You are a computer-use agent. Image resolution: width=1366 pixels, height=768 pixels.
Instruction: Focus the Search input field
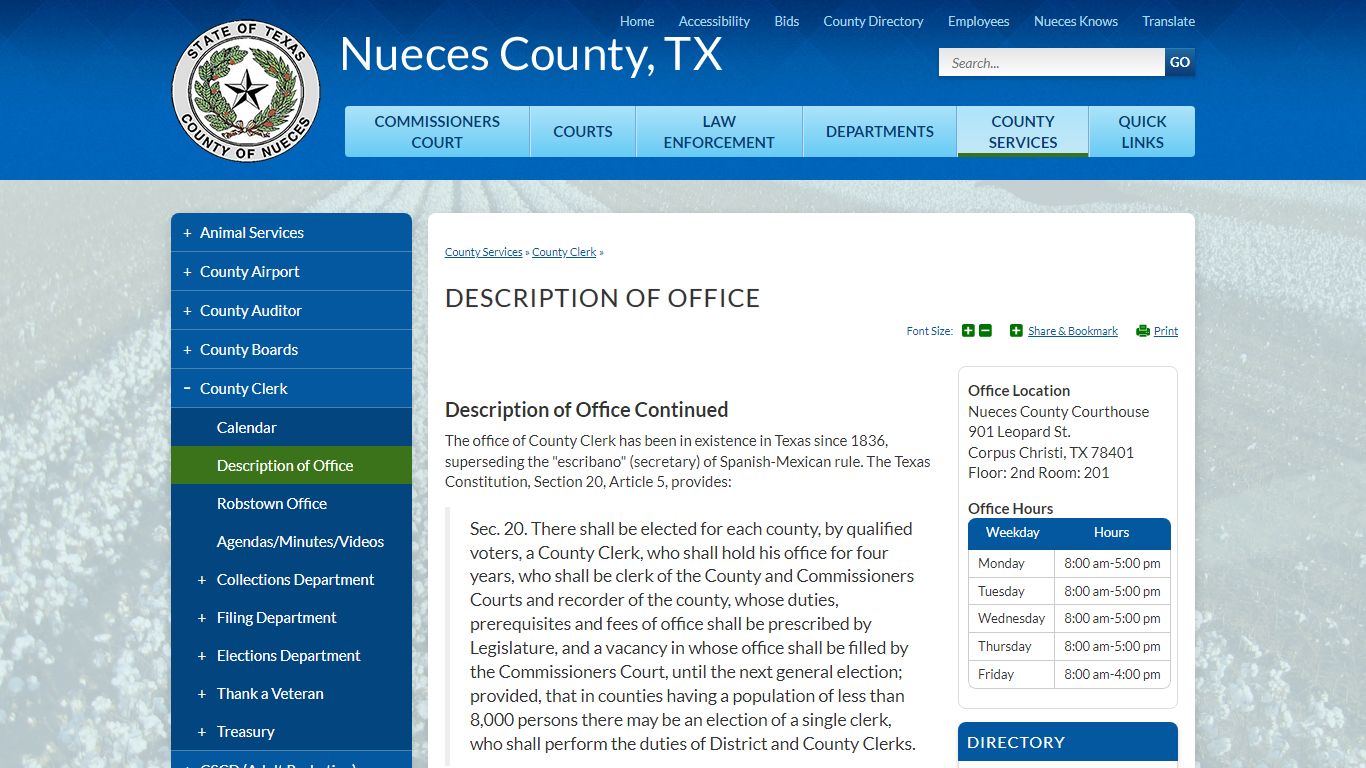click(x=1052, y=62)
